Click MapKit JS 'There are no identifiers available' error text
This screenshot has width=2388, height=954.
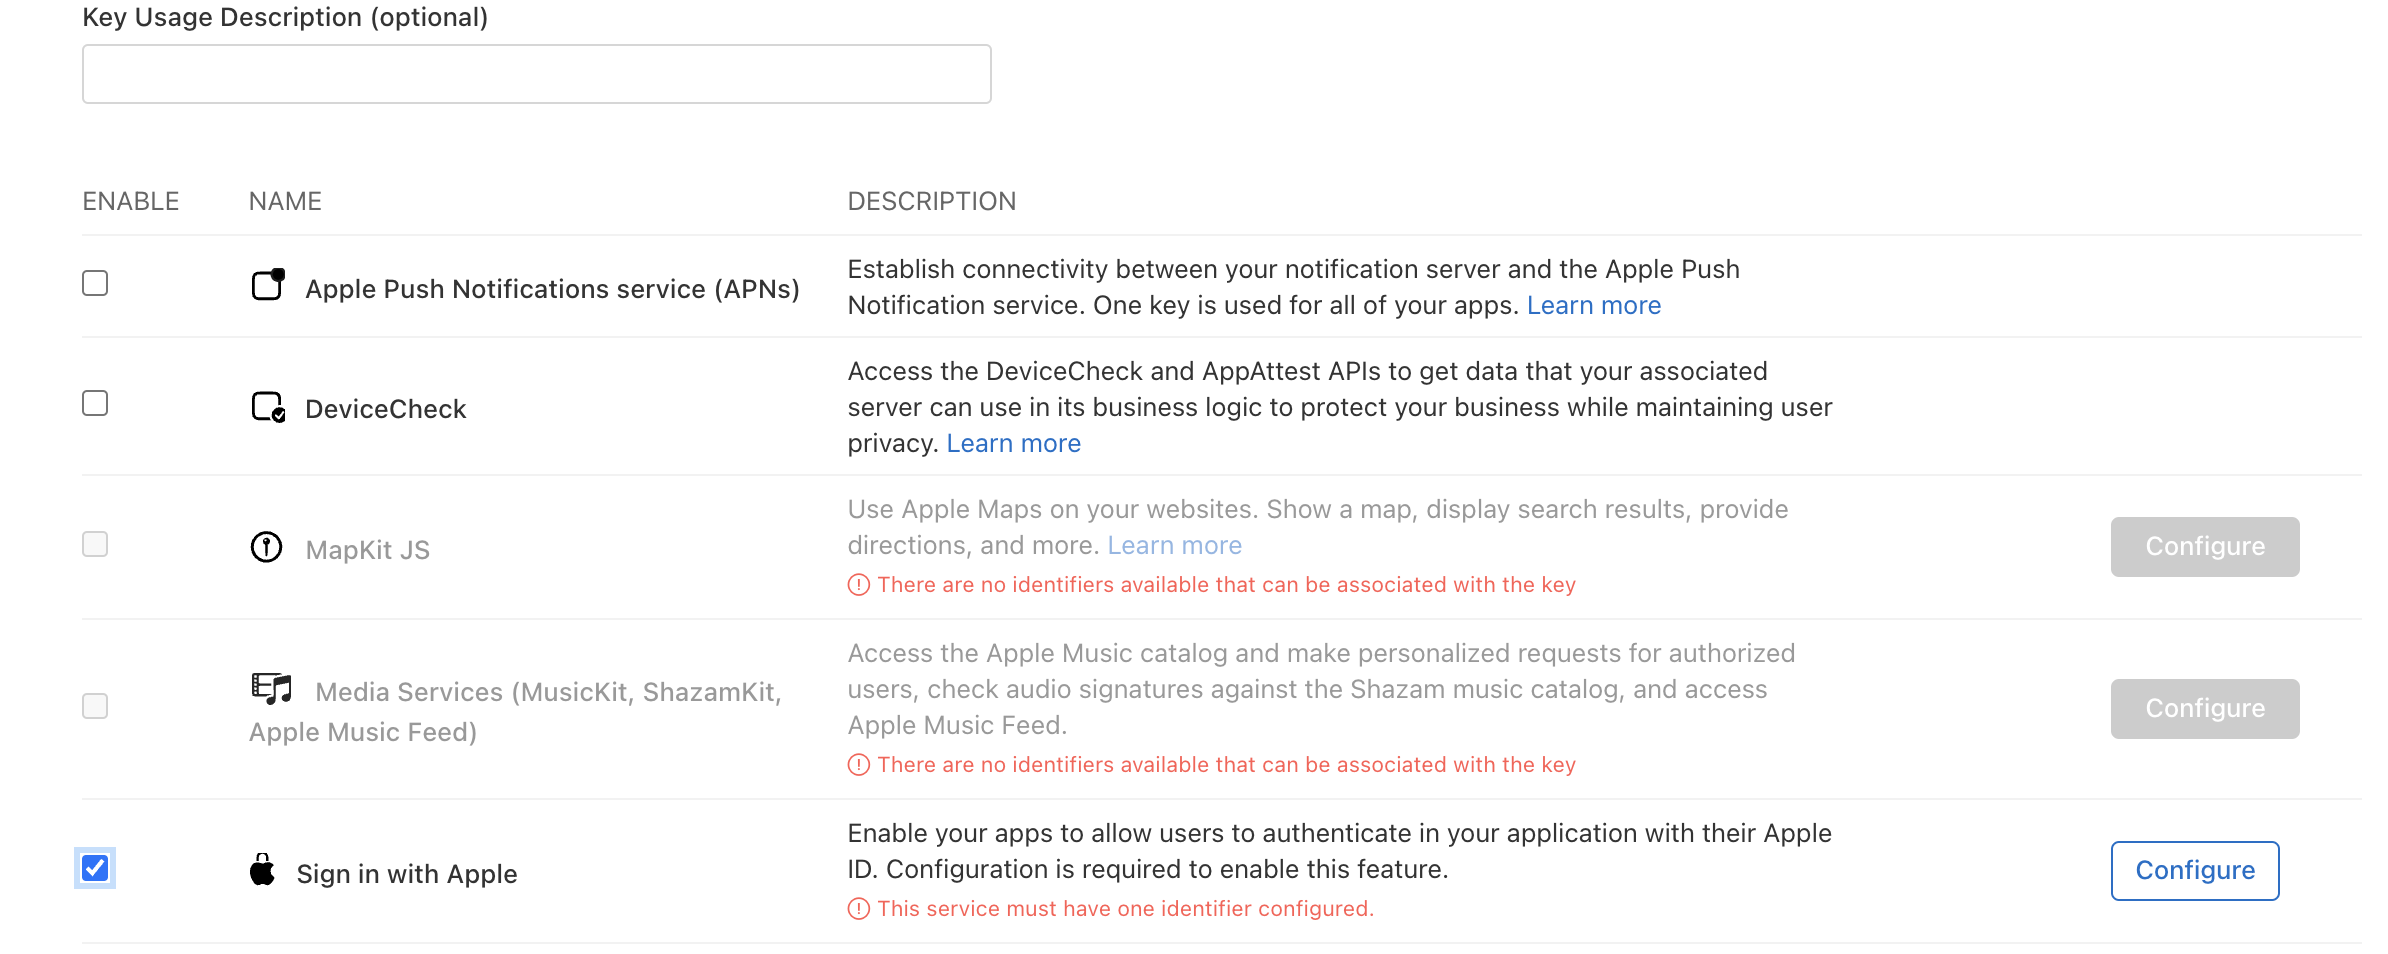point(1227,585)
